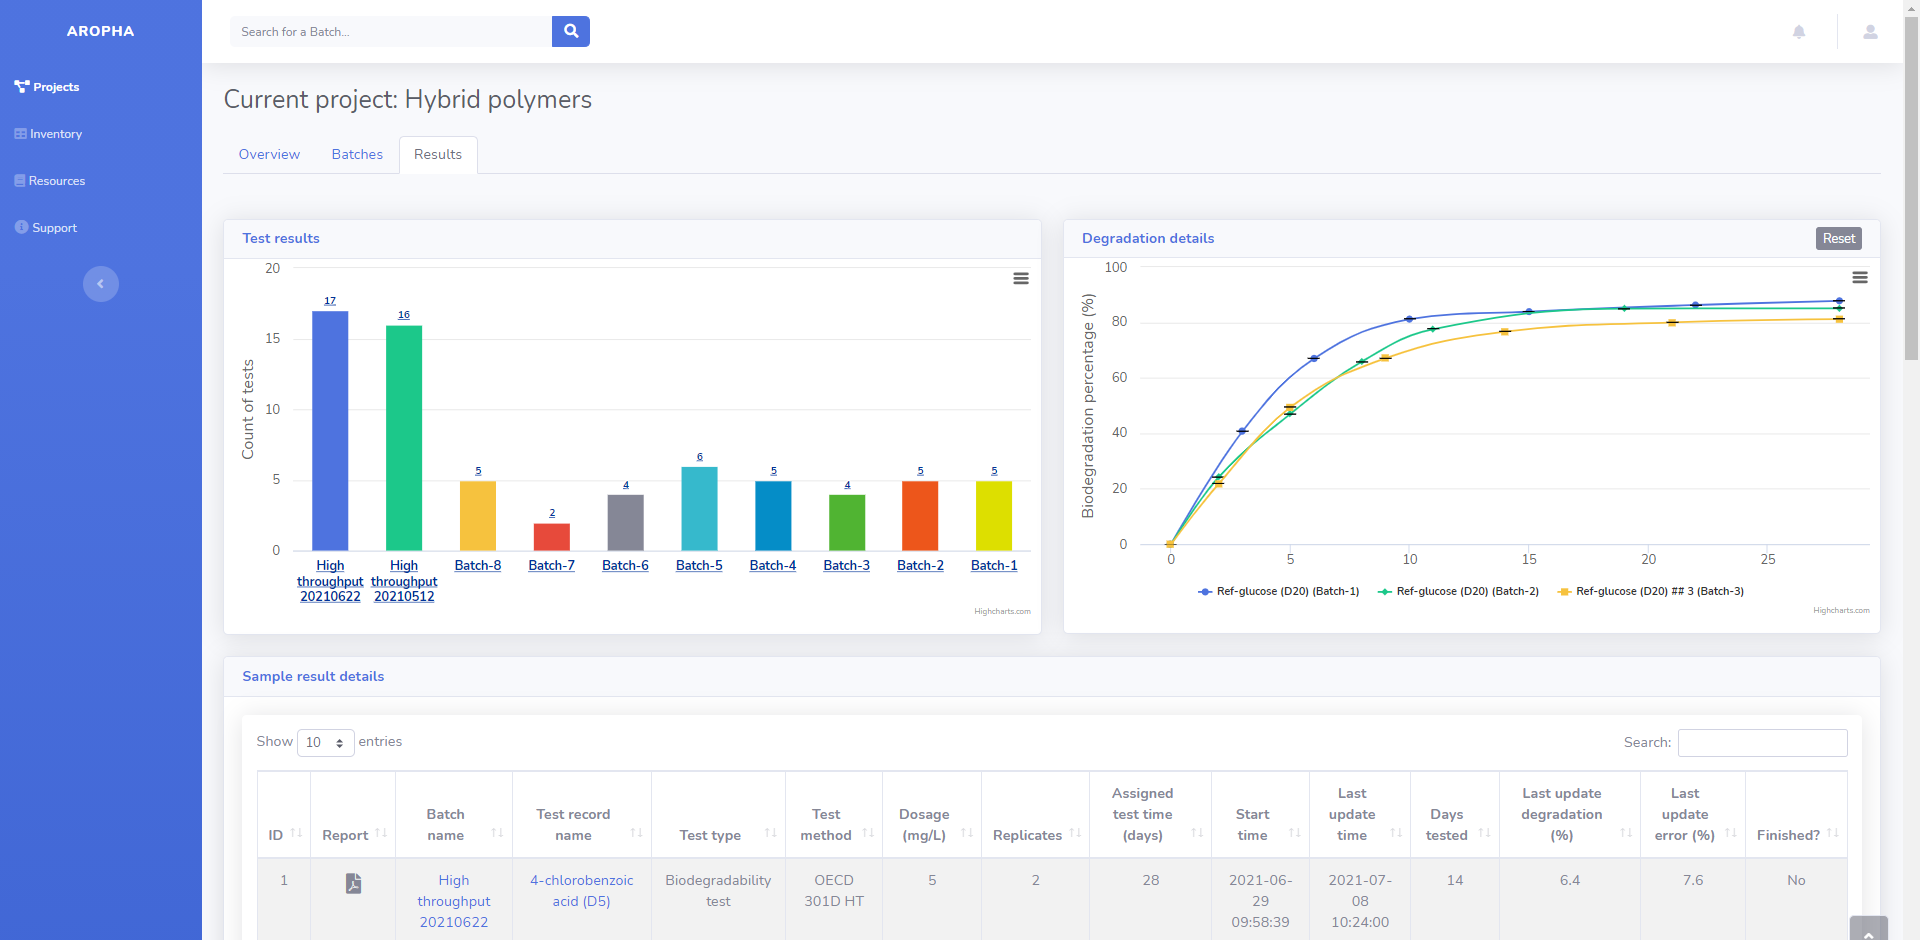Open the Show entries dropdown
The width and height of the screenshot is (1920, 940).
[x=325, y=742]
